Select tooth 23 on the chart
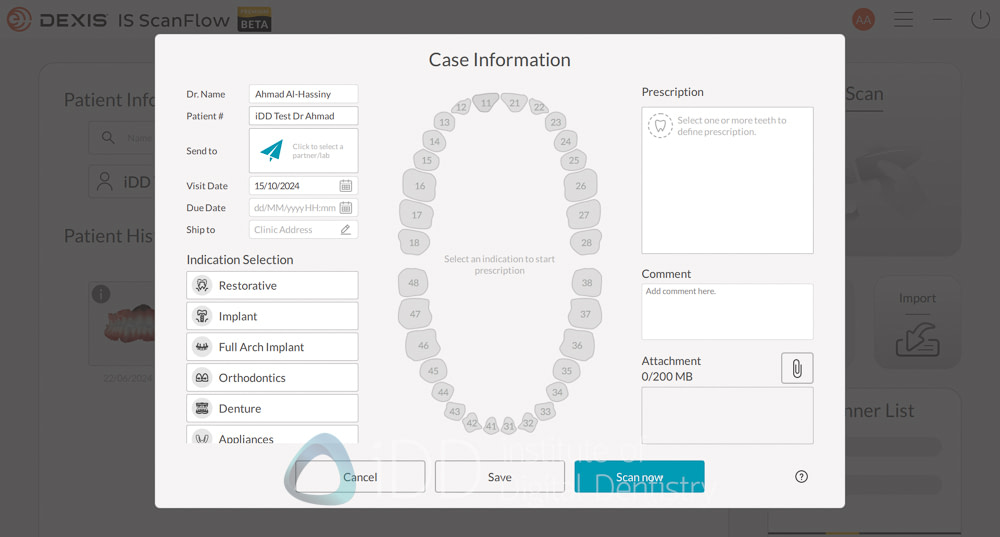The height and width of the screenshot is (537, 1000). 556,122
